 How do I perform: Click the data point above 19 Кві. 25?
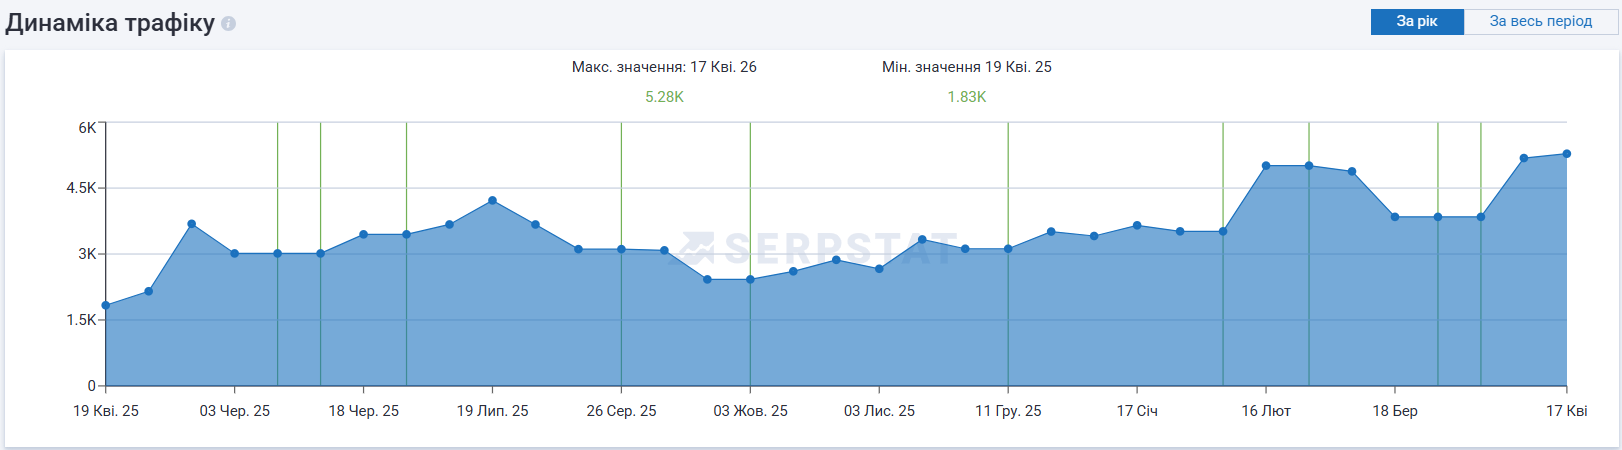pos(106,306)
